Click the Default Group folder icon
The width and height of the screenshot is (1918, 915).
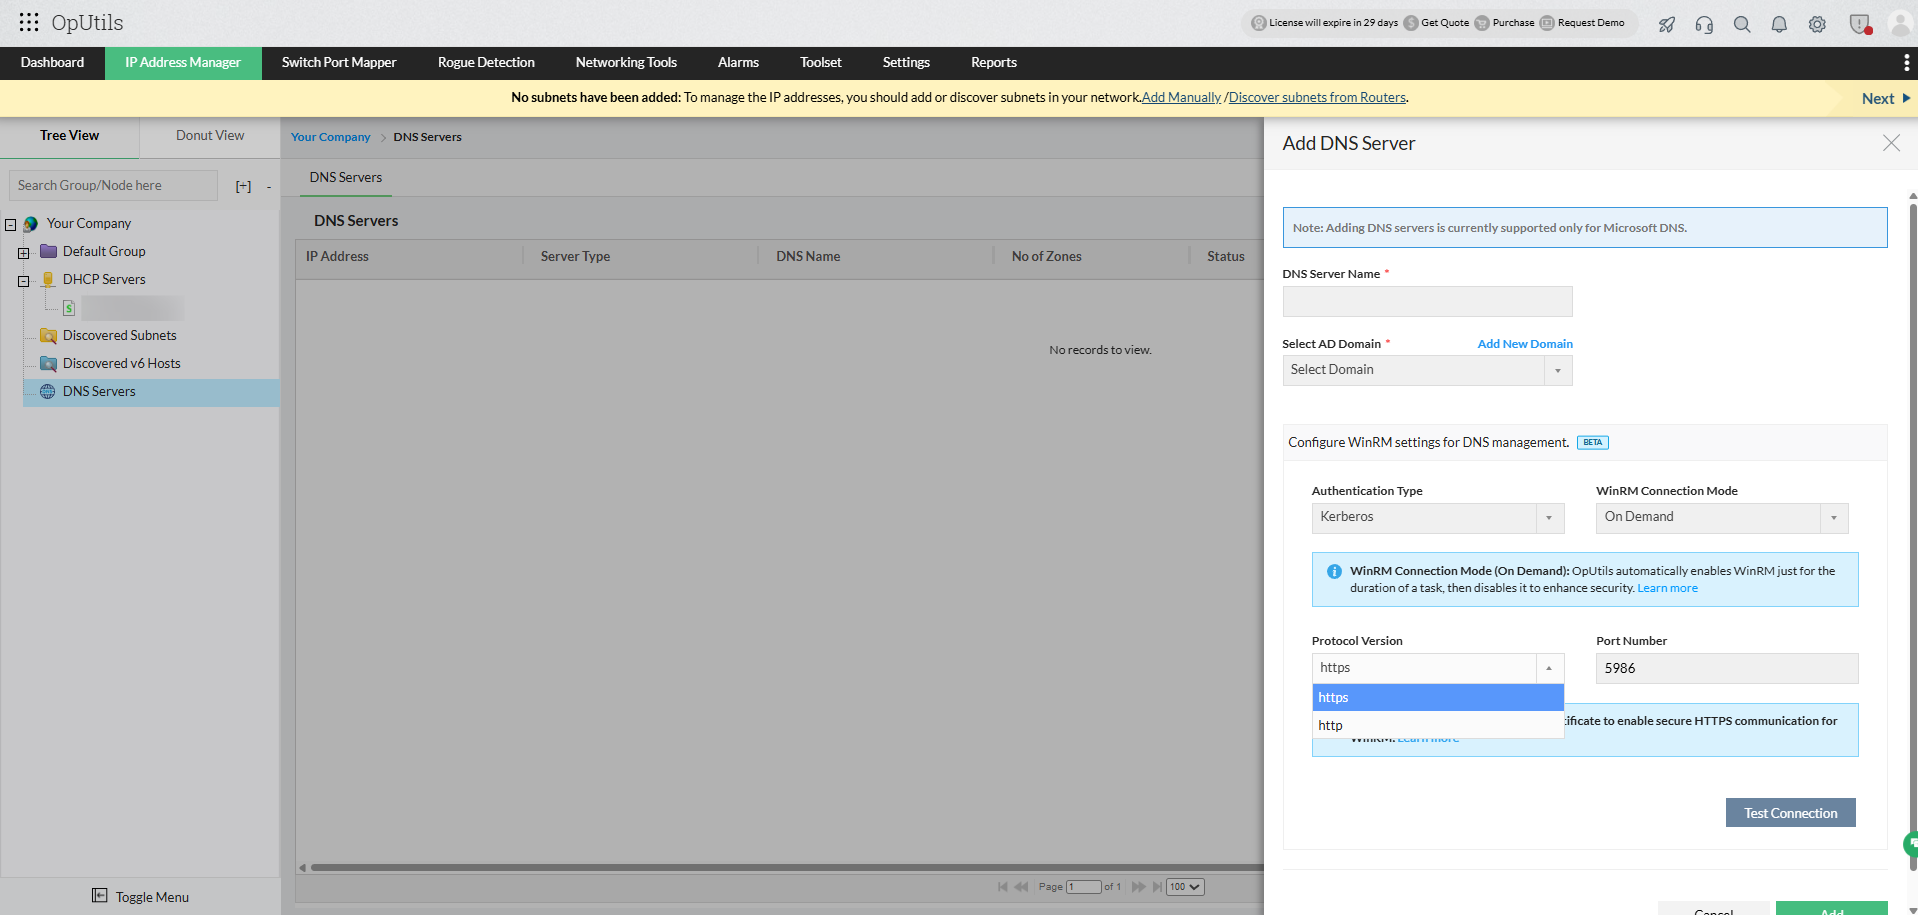click(48, 252)
